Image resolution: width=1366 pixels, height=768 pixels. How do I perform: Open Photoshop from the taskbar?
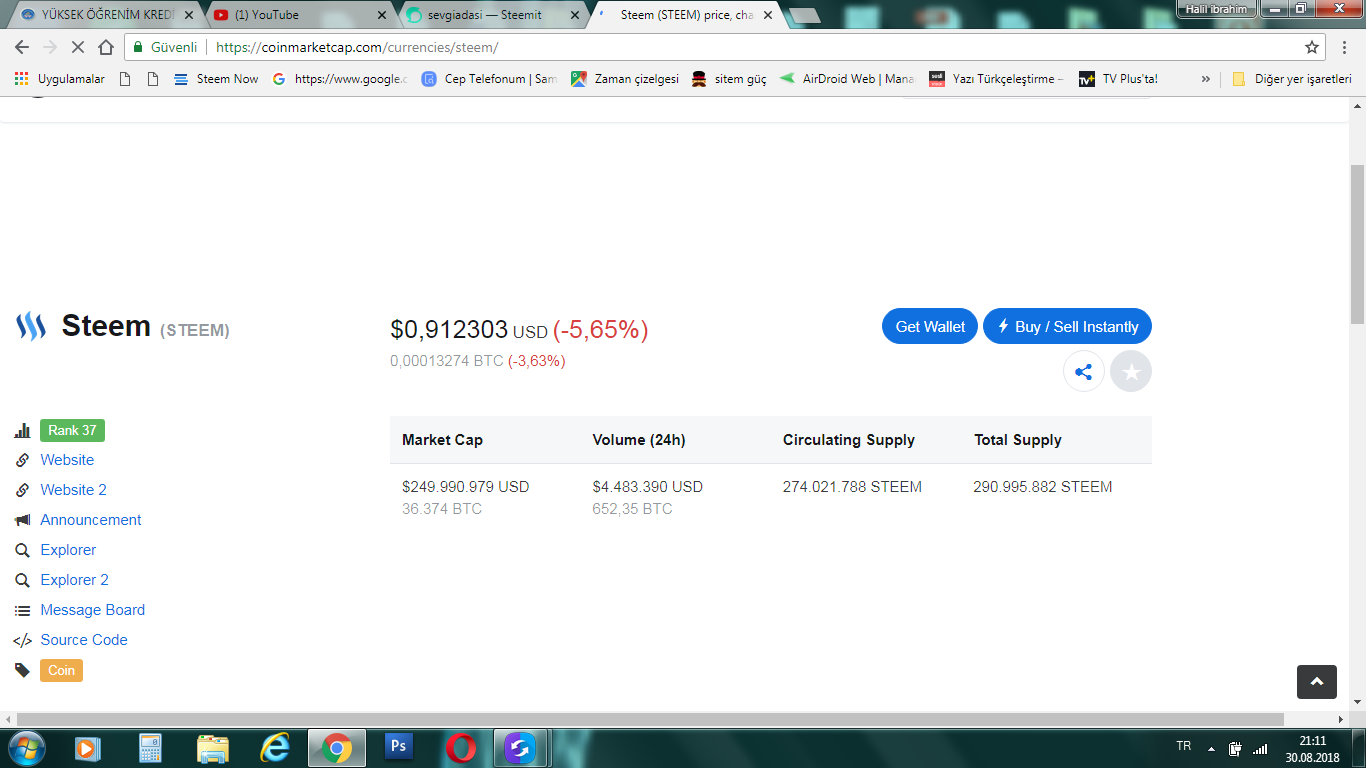[x=398, y=747]
